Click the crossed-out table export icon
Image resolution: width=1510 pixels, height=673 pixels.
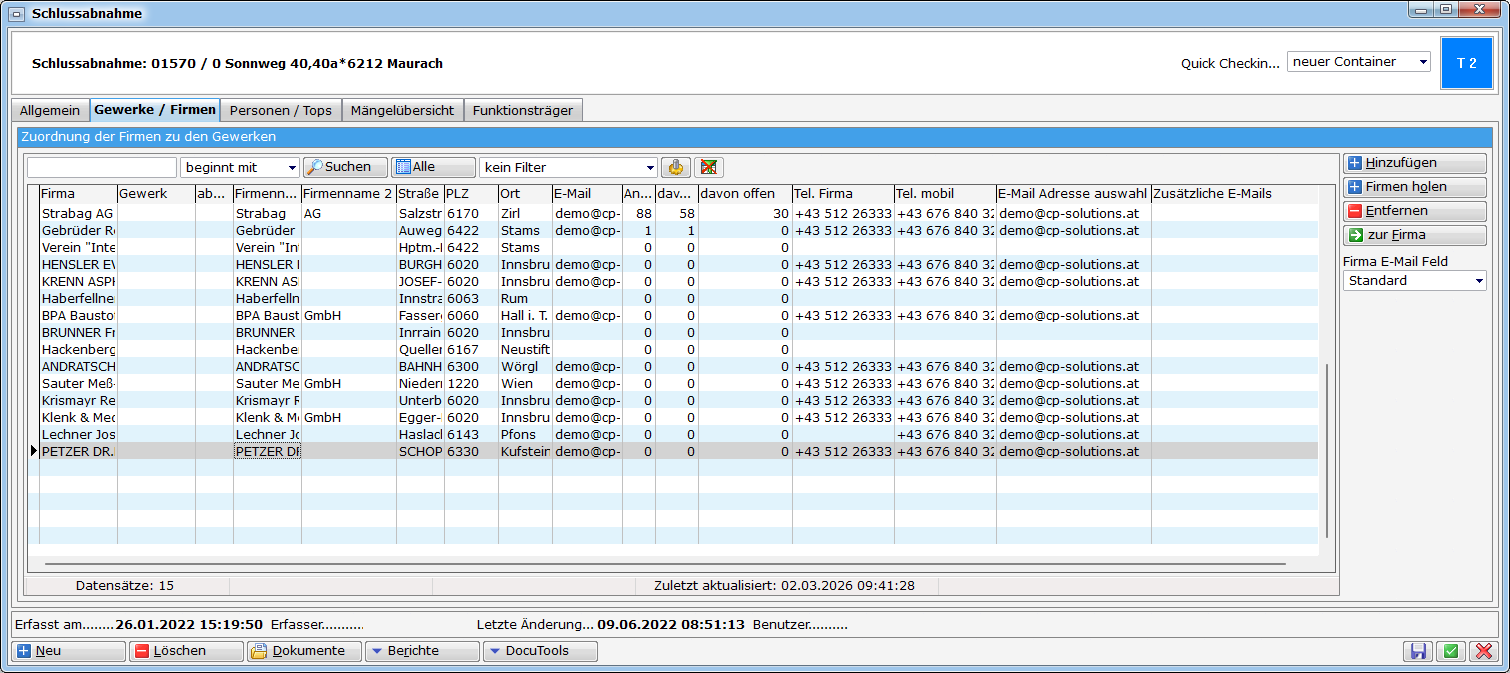click(709, 167)
